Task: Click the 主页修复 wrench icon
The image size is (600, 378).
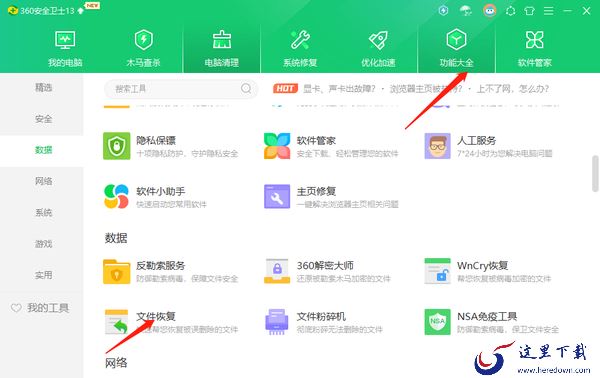Action: pos(277,197)
